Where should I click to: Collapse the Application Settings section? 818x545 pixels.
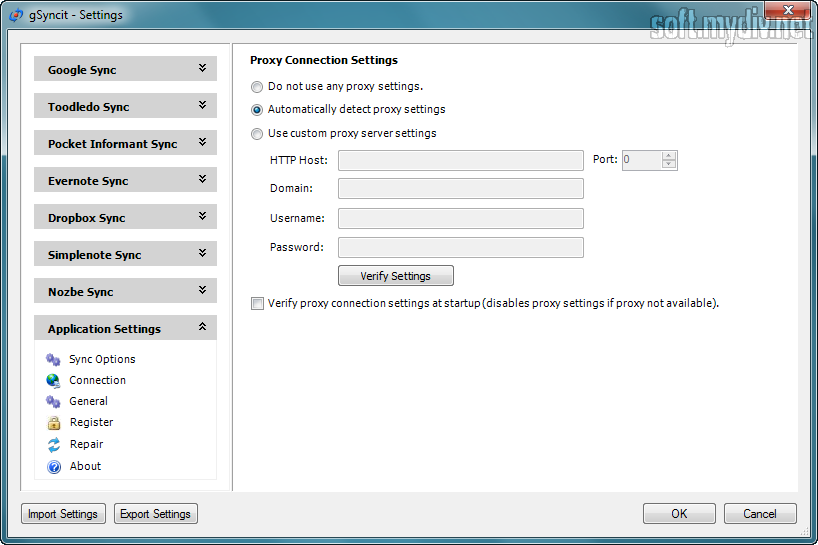coord(202,328)
